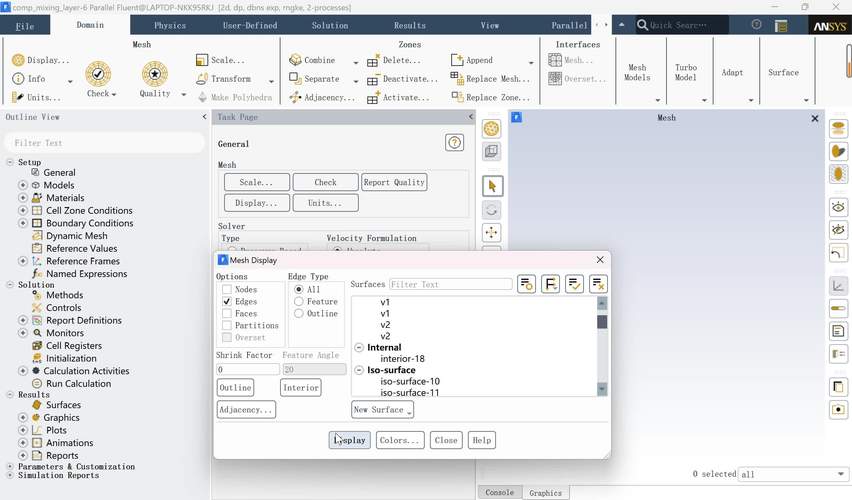852x500 pixels.
Task: Click Deactivate zones icon
Action: 373,80
